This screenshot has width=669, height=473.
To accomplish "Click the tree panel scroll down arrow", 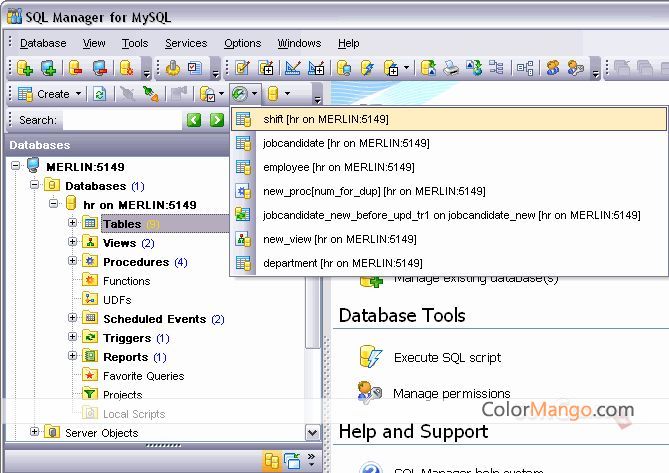I will coord(312,432).
